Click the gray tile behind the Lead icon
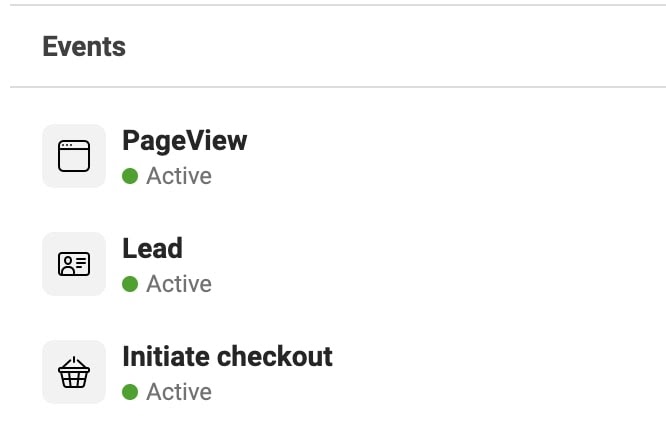This screenshot has width=666, height=444. [x=74, y=264]
